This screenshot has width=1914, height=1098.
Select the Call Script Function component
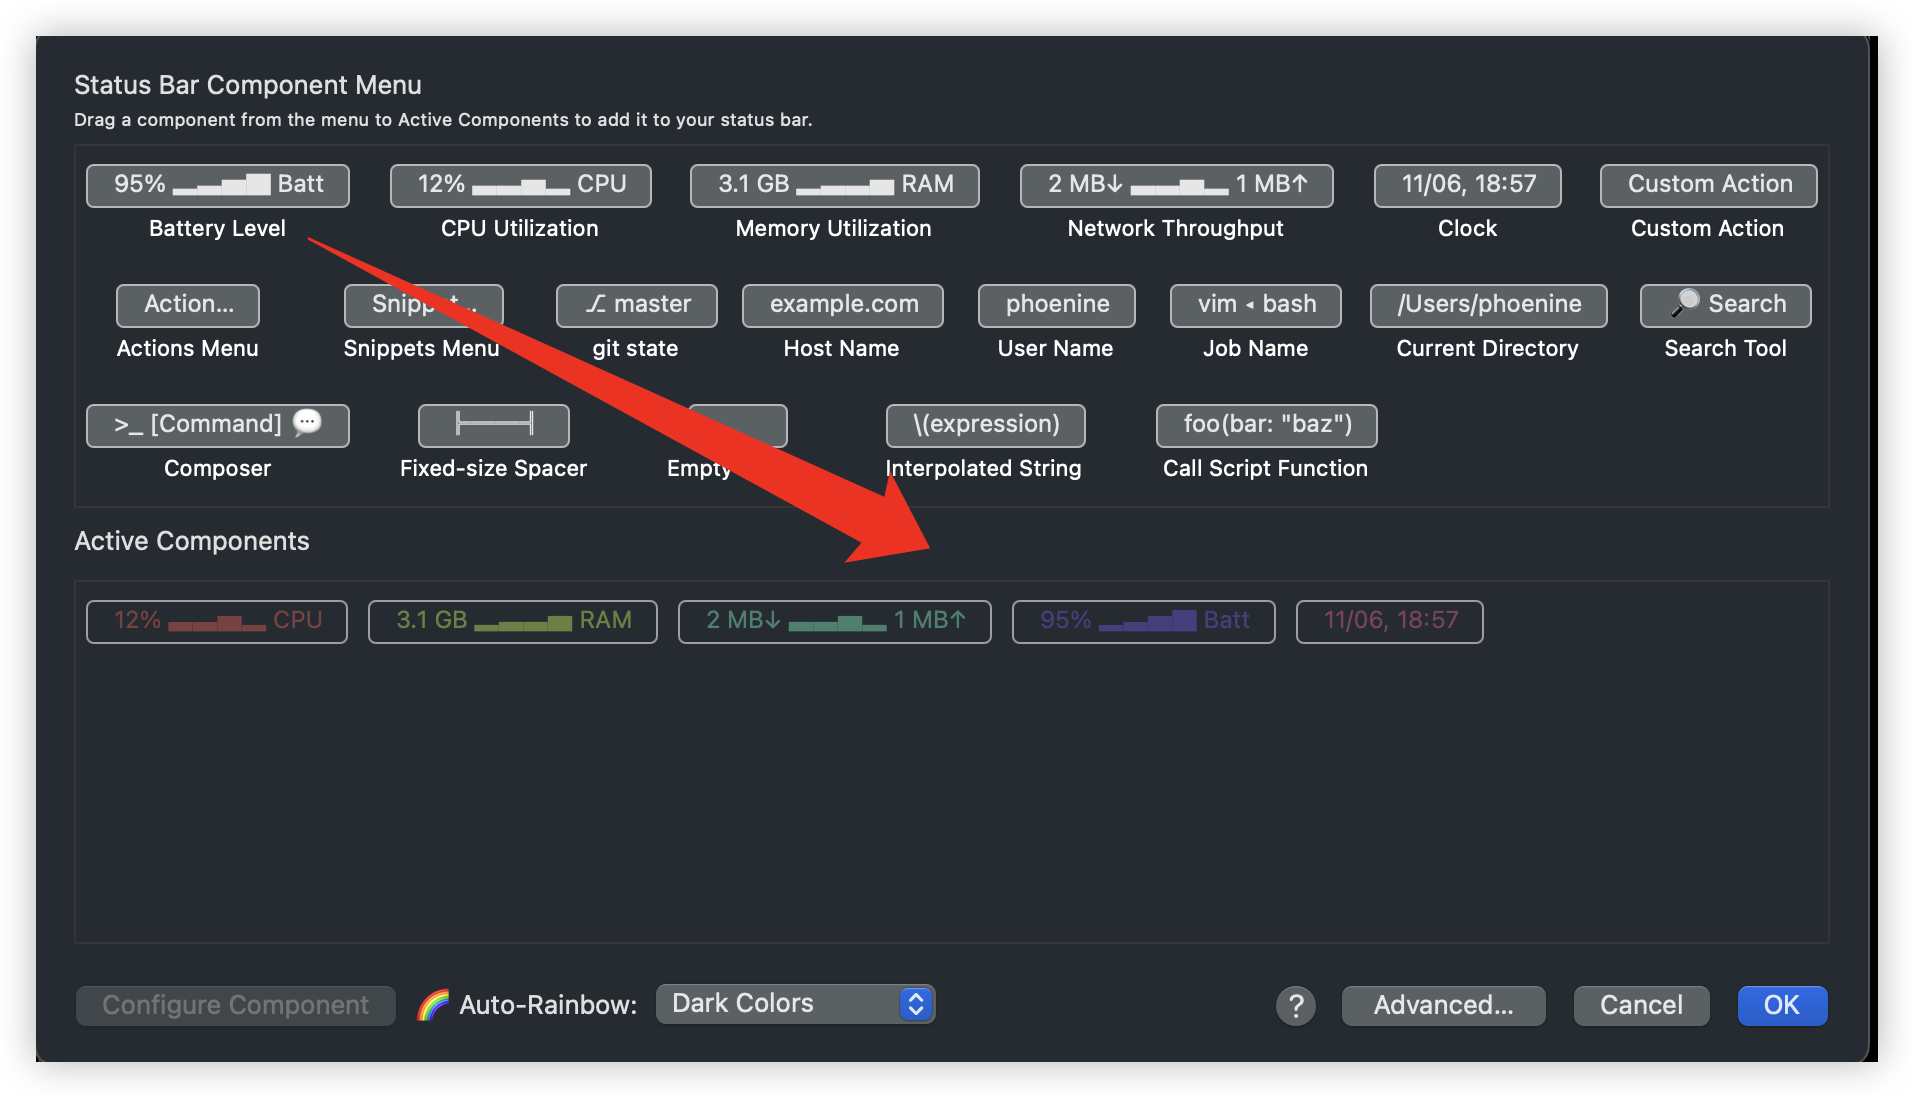[1266, 426]
